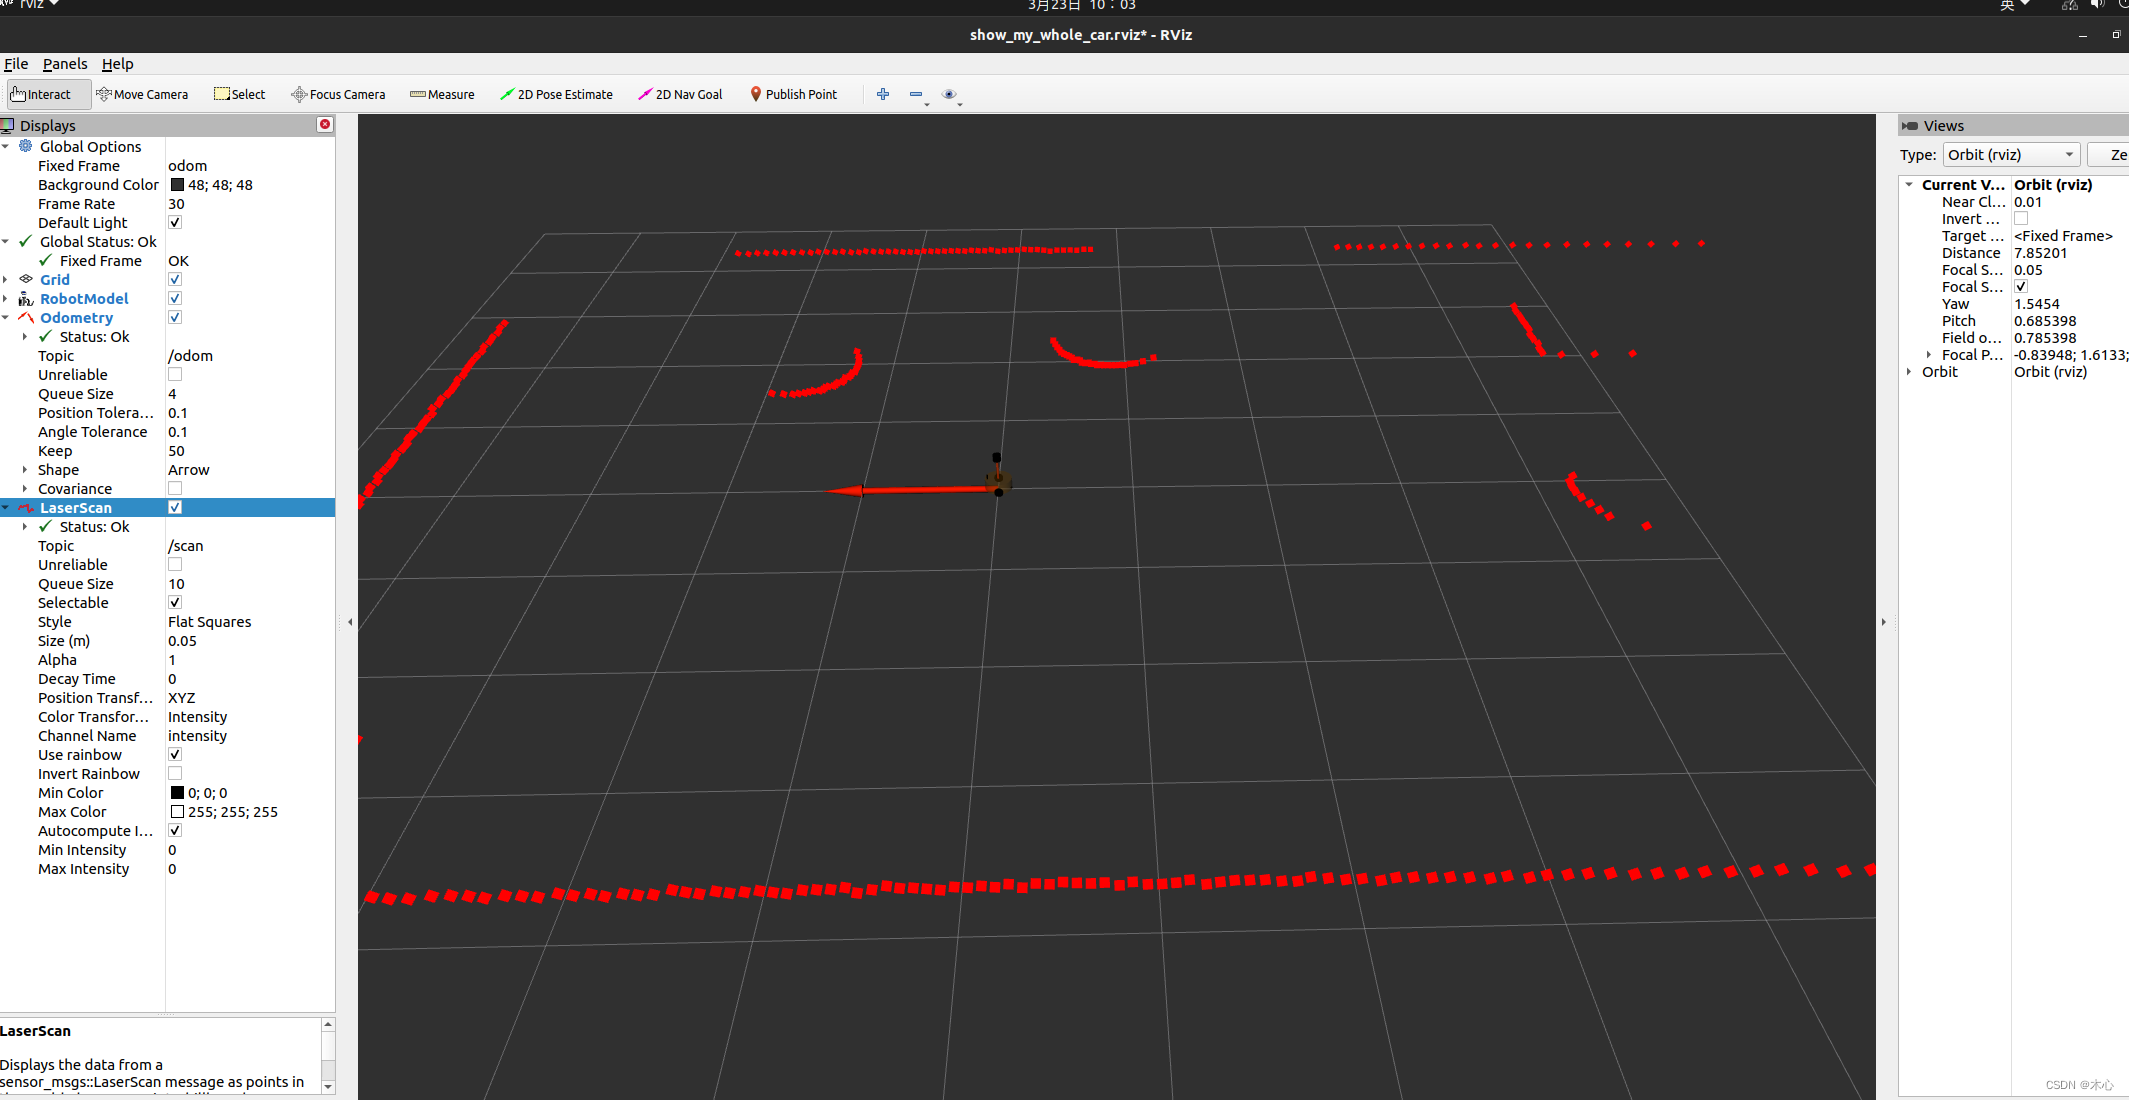The height and width of the screenshot is (1100, 2129).
Task: Open the Panels menu
Action: (x=65, y=64)
